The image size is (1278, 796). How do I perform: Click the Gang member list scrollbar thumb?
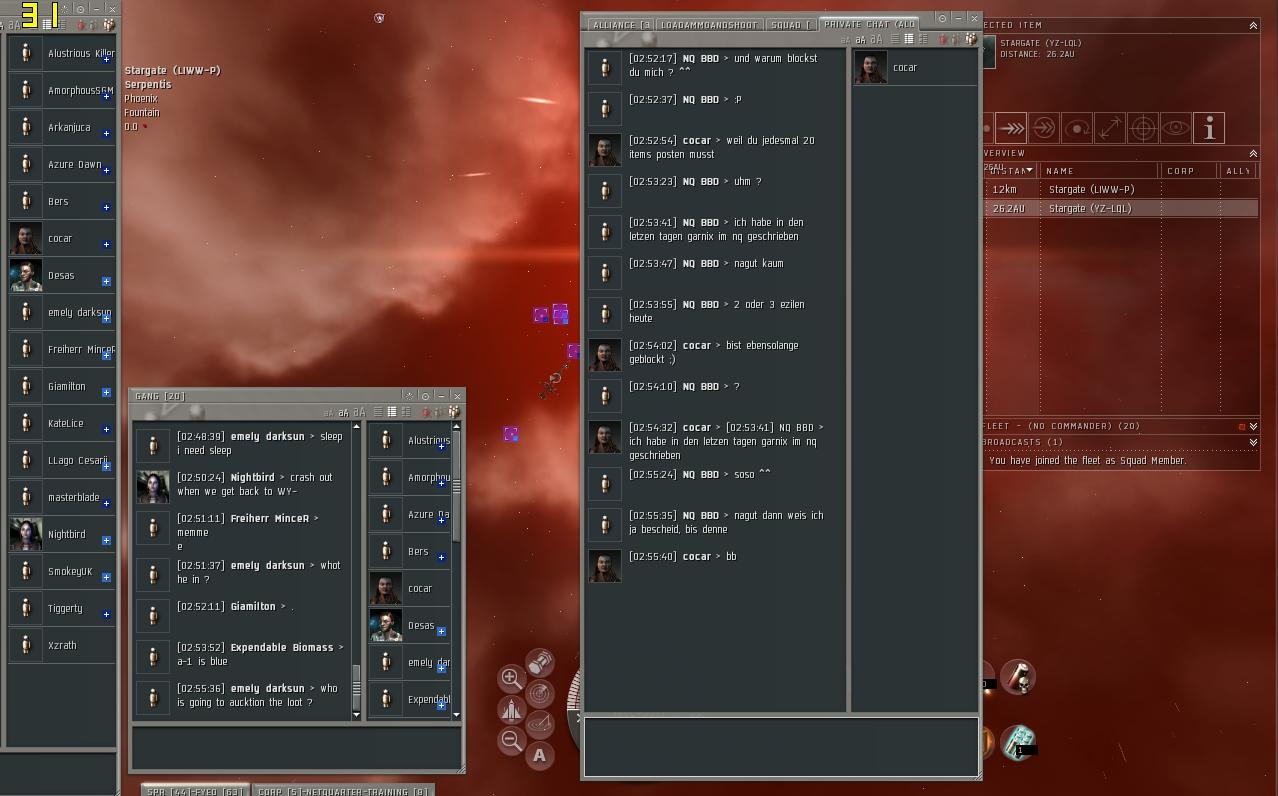click(456, 486)
